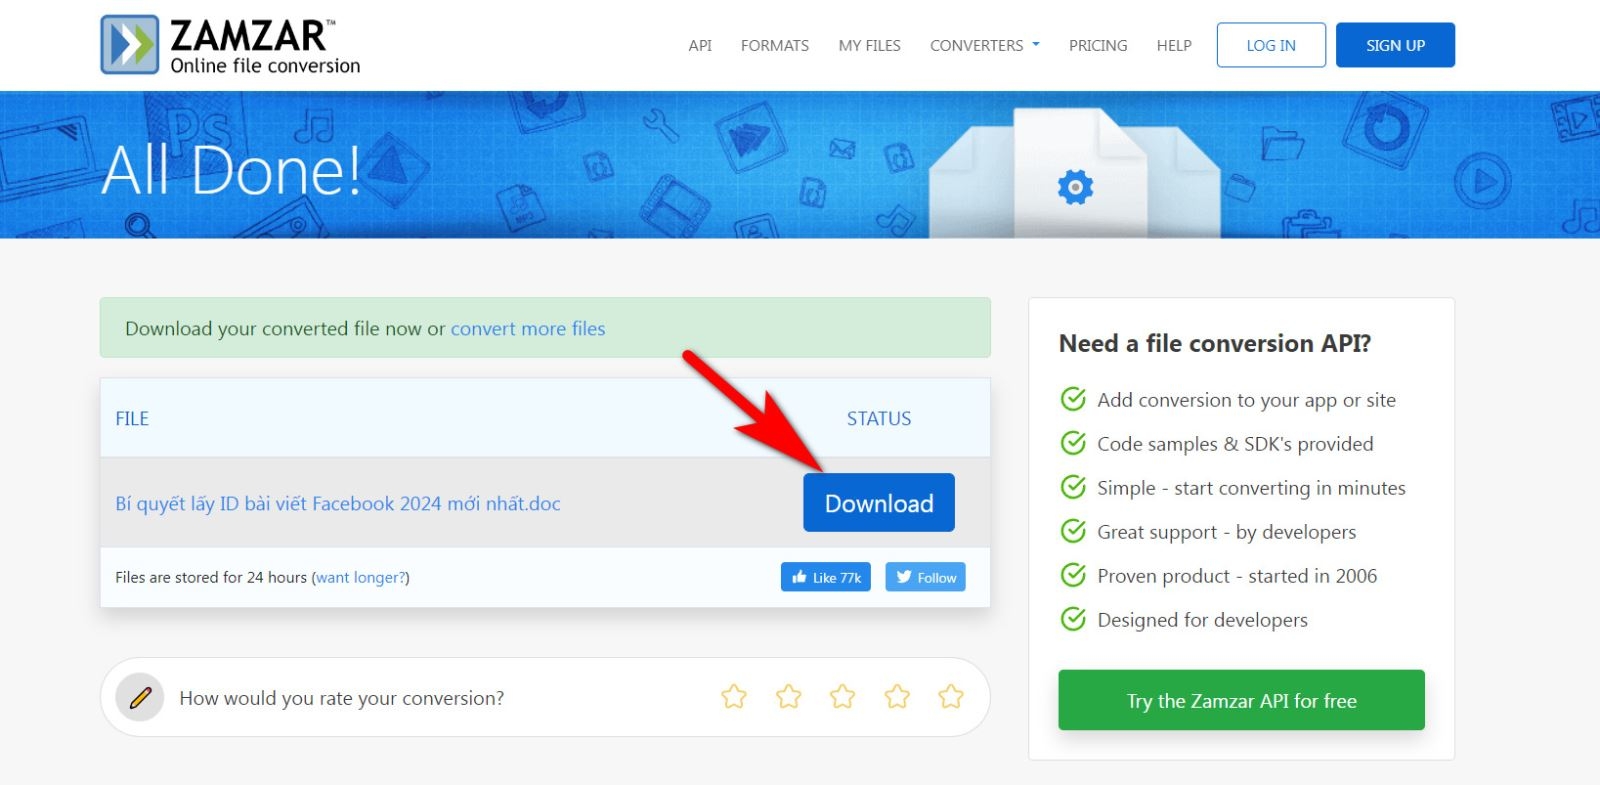Click the SIGN UP button

coord(1396,45)
